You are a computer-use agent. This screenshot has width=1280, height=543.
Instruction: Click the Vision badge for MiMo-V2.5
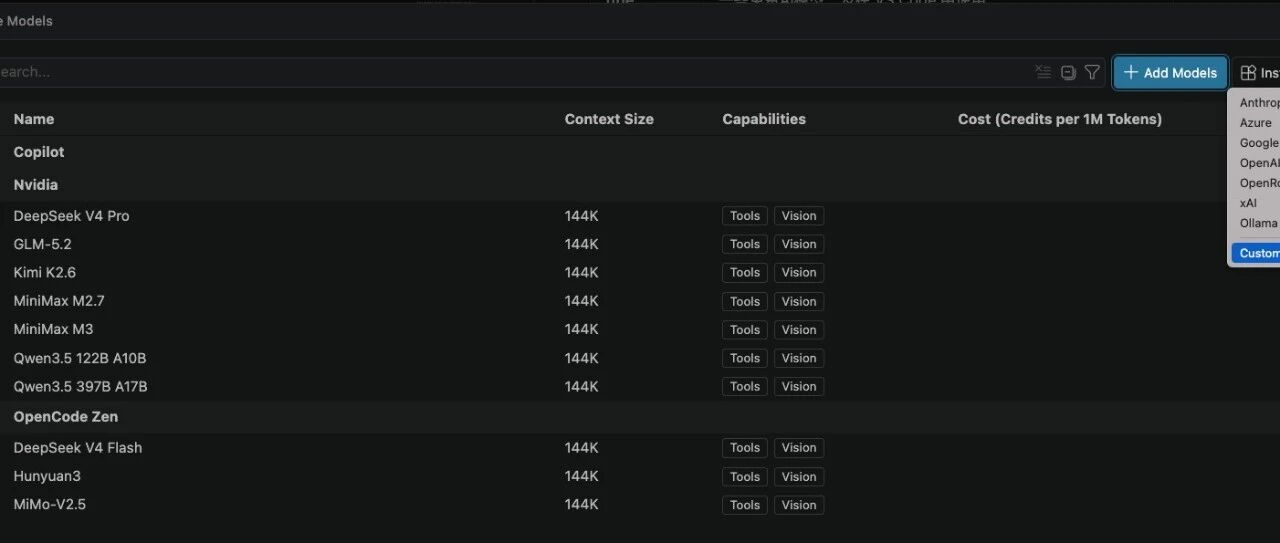click(x=799, y=505)
